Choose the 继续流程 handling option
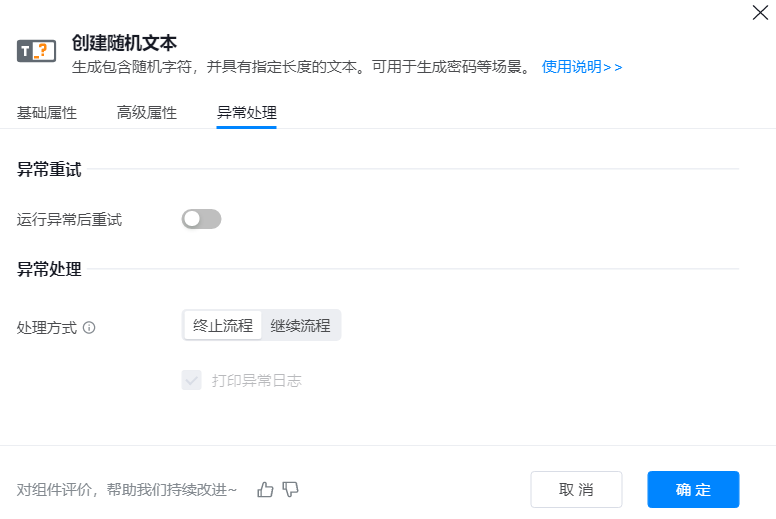Viewport: 776px width, 519px height. (x=300, y=326)
